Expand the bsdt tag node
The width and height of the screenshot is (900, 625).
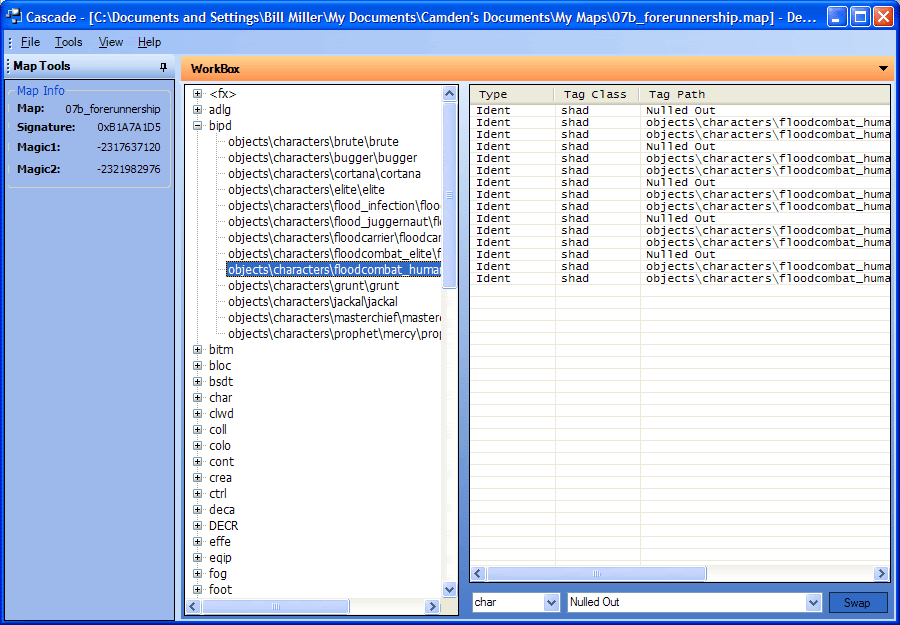(197, 382)
